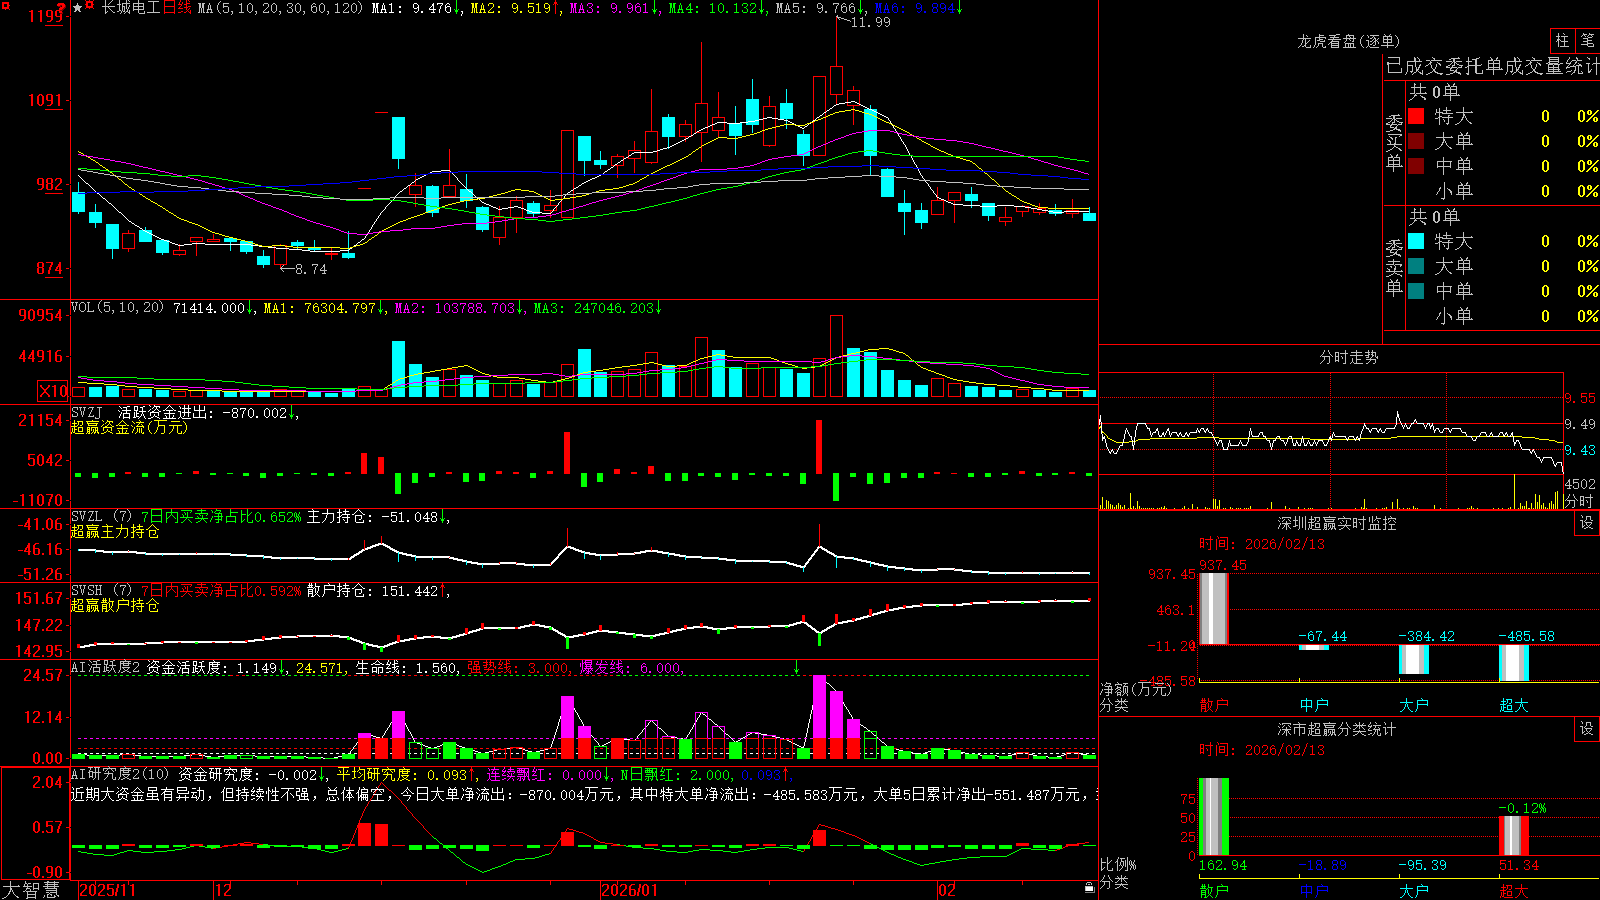Image resolution: width=1600 pixels, height=900 pixels.
Task: Open the 日线 period selector
Action: click(x=177, y=8)
